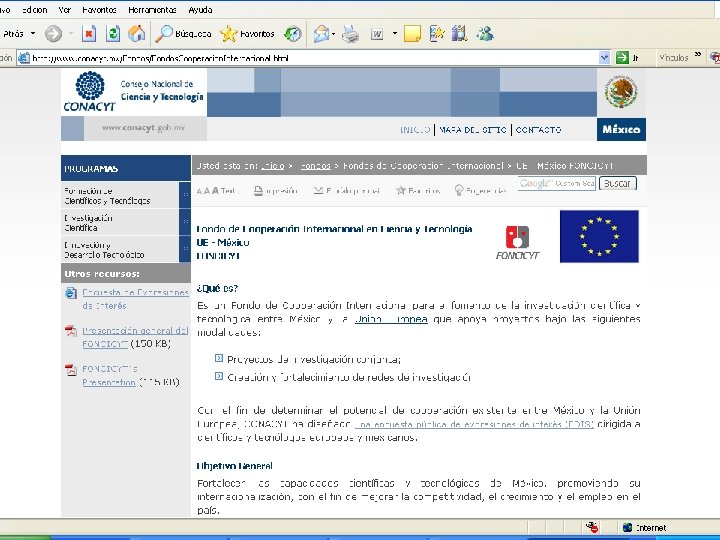Click the green Ir go button
720x540 pixels.
627,58
